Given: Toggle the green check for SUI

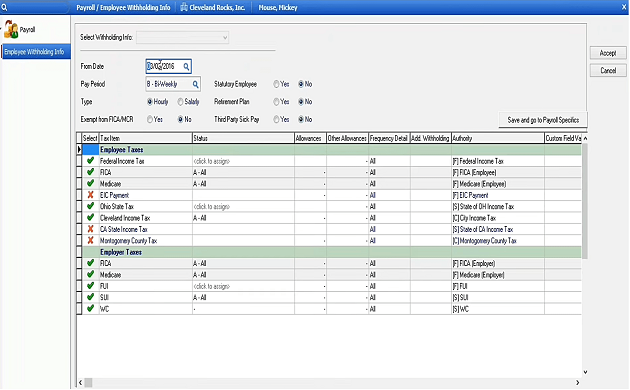Looking at the screenshot, I should tap(90, 298).
